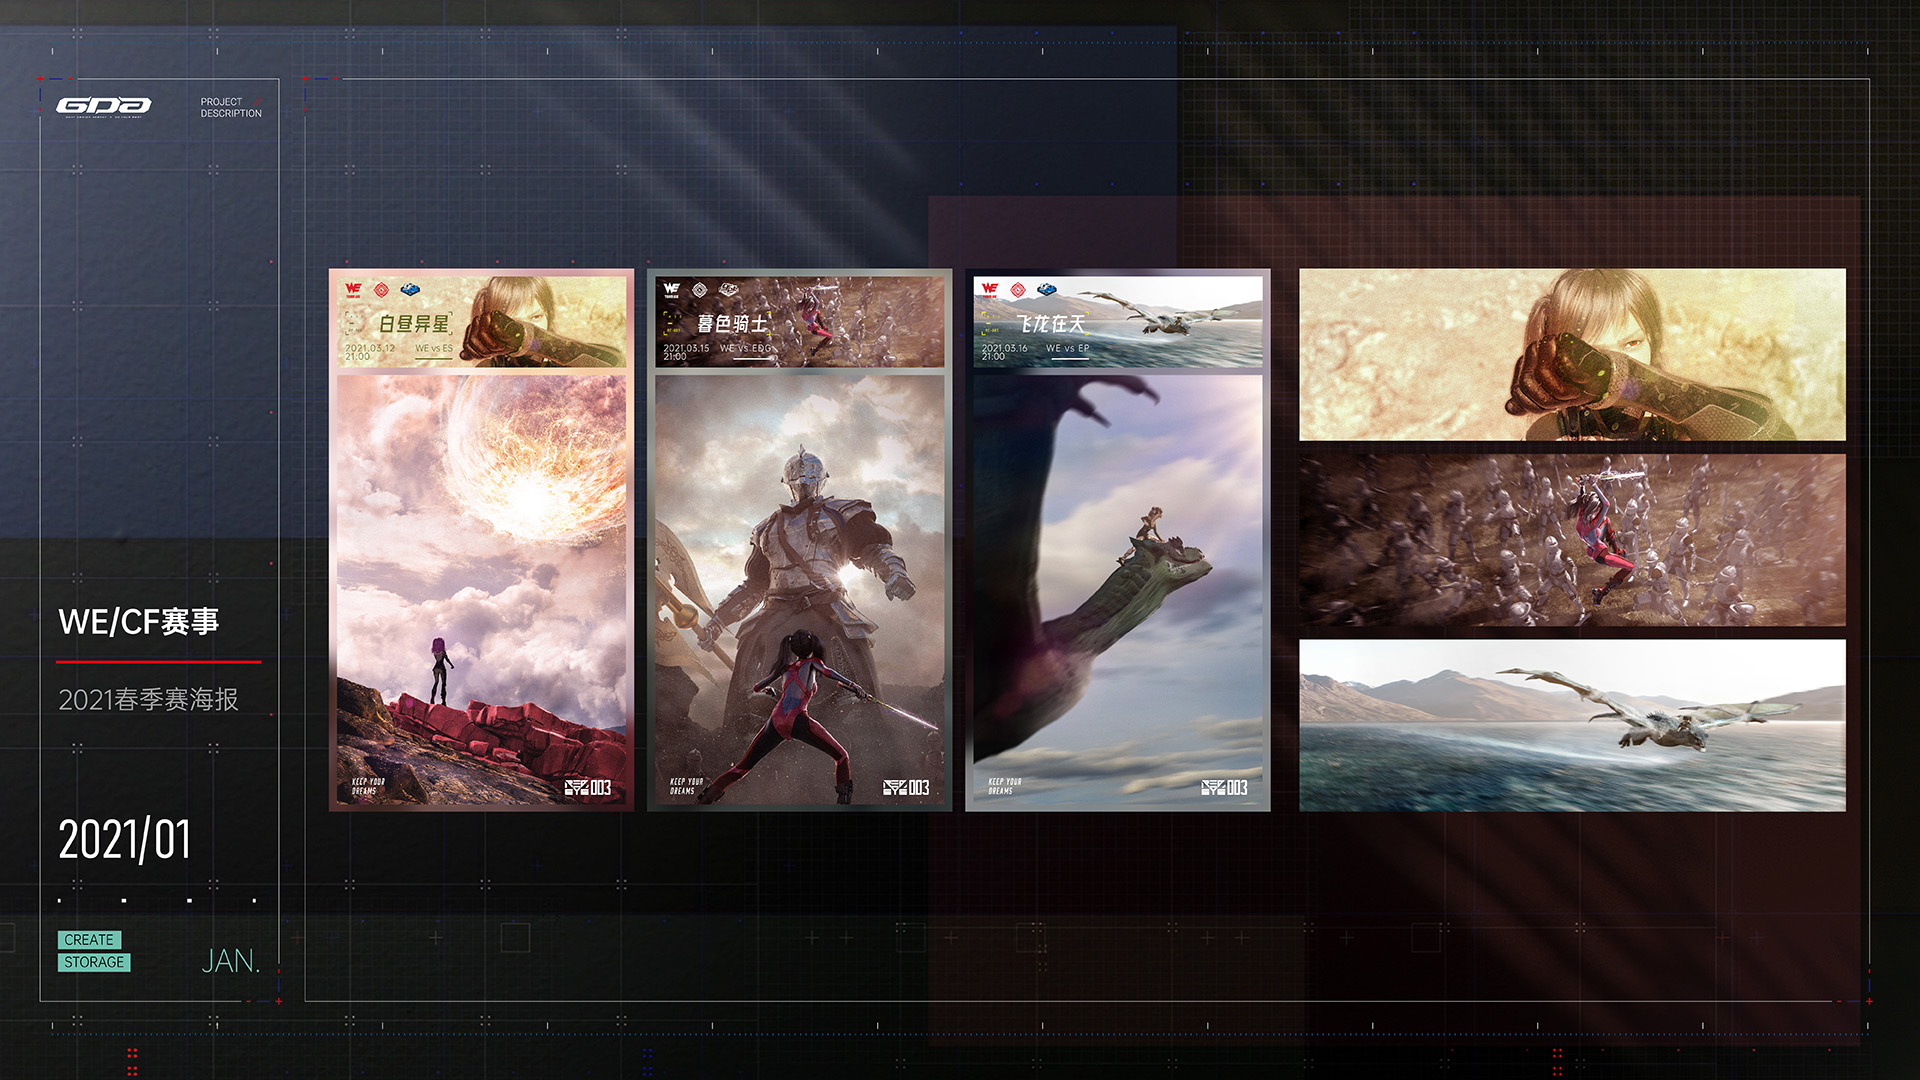Click the CREATE tag
Screen dimensions: 1920x1080
[89, 940]
